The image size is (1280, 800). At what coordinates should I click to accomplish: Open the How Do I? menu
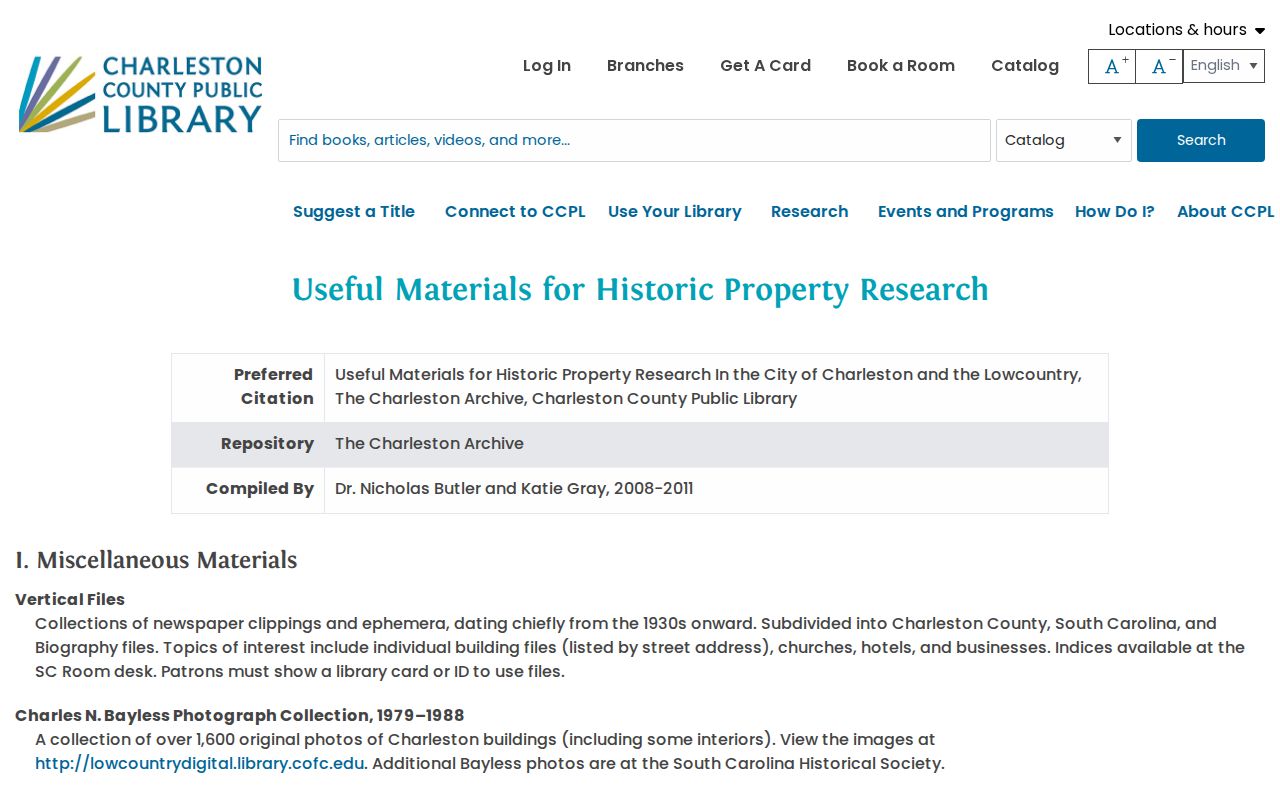1115,212
